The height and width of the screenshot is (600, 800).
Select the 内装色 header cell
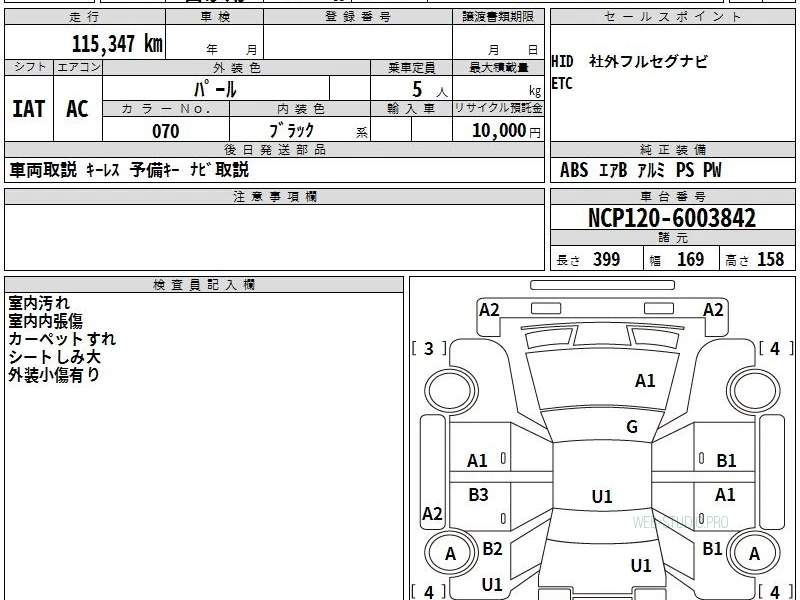(300, 109)
